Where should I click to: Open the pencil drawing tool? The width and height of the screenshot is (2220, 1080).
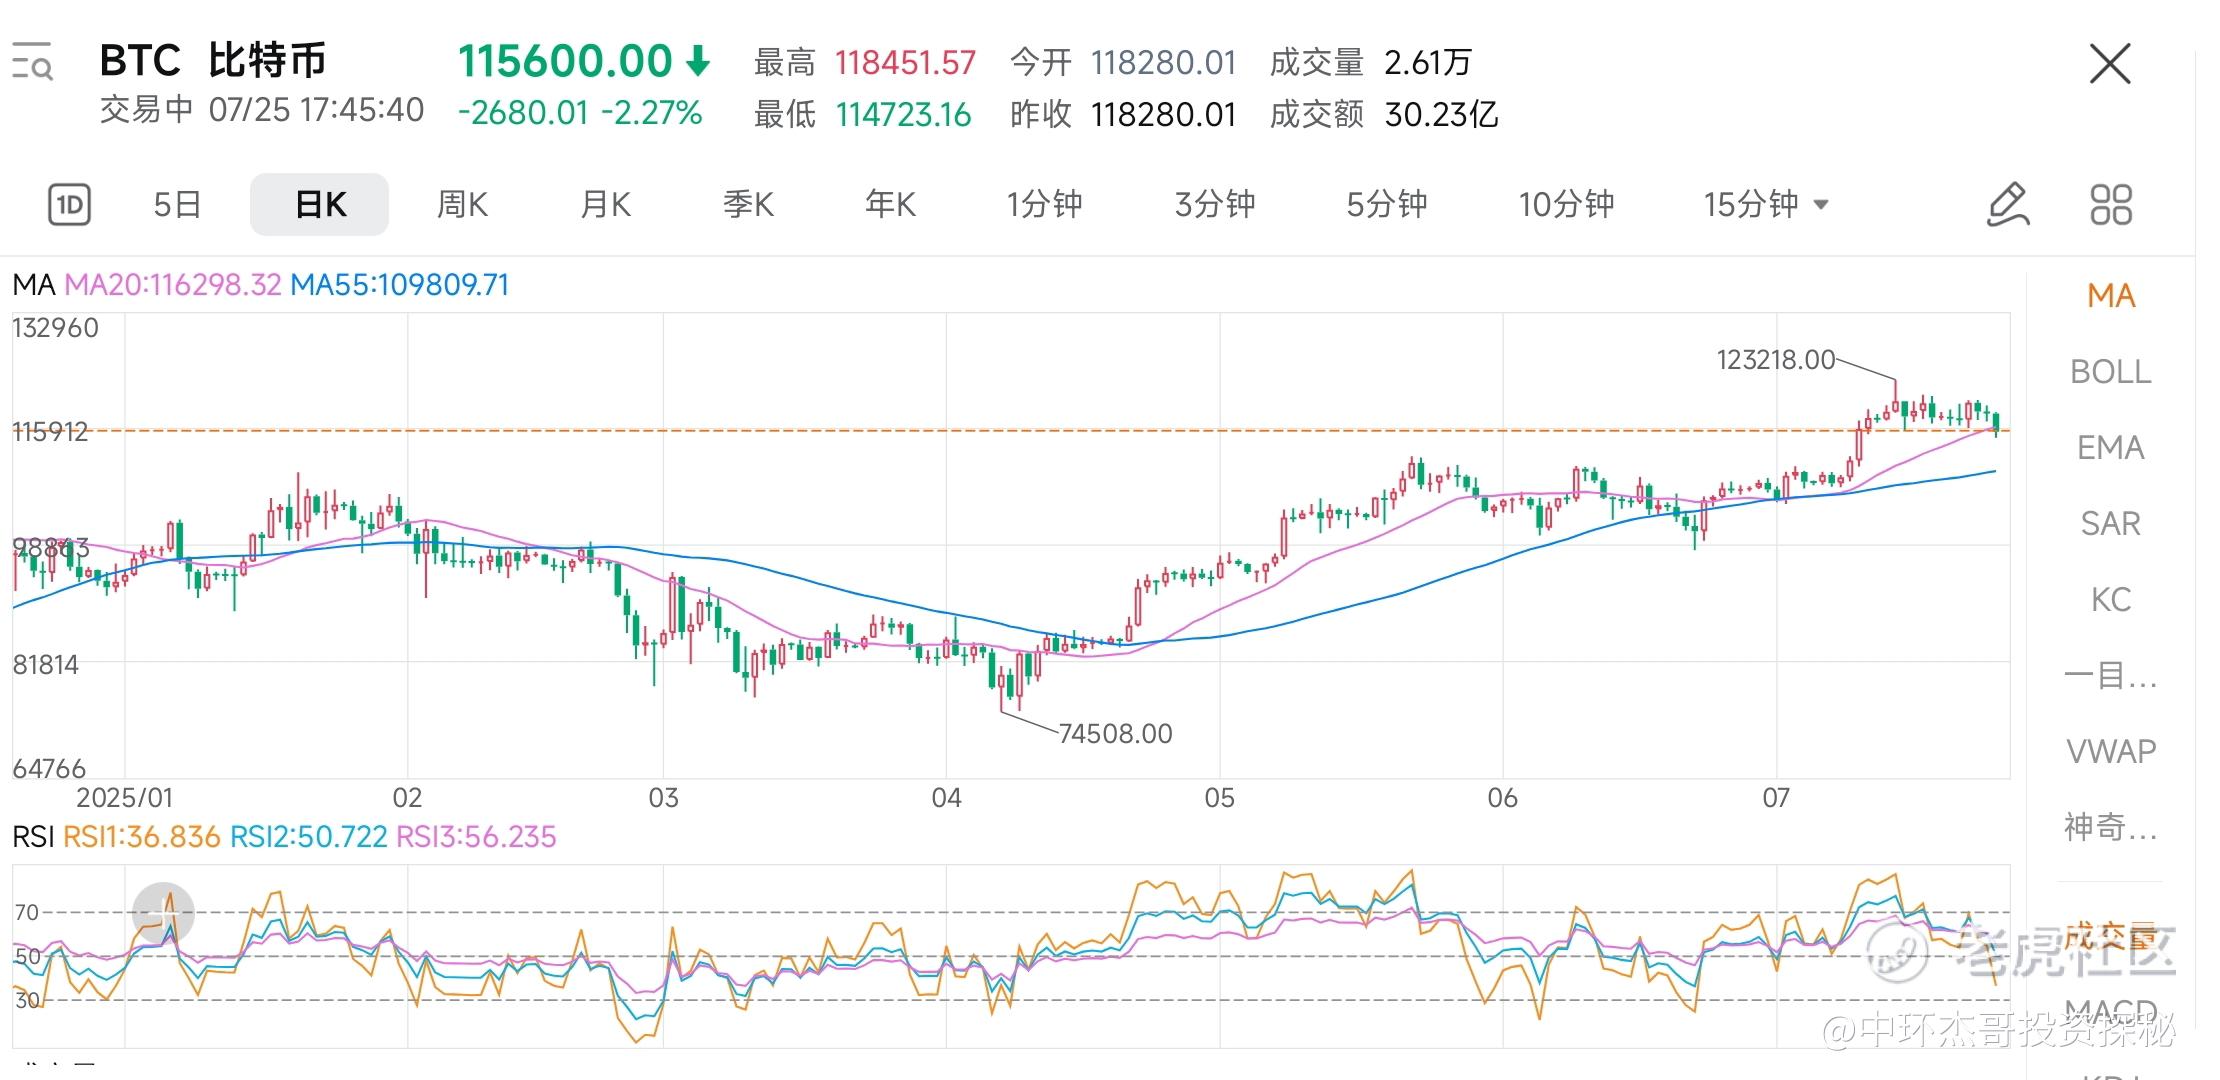tap(2008, 205)
